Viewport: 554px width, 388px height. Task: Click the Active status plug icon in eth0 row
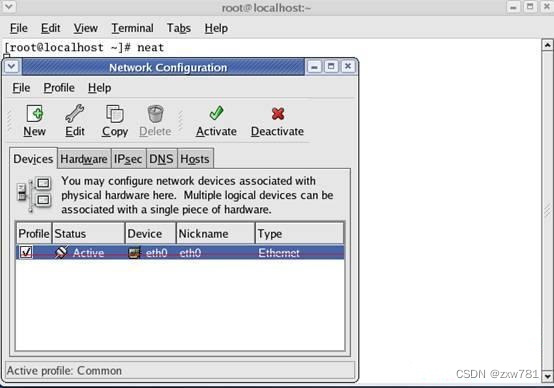point(61,252)
